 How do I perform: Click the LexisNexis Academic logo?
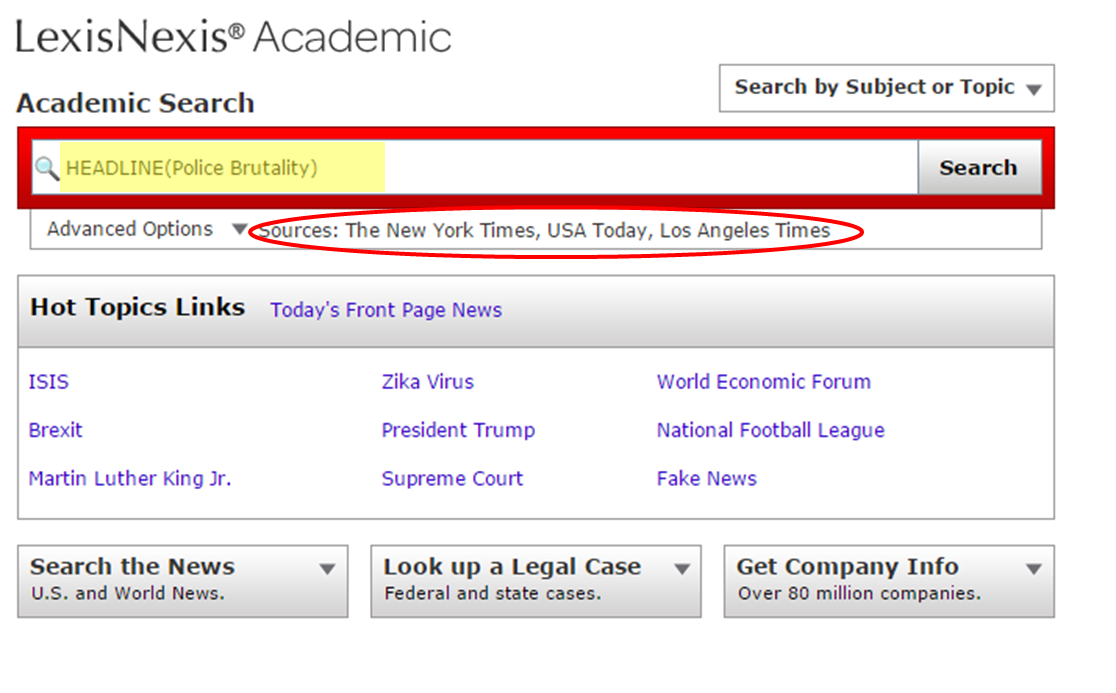point(233,37)
